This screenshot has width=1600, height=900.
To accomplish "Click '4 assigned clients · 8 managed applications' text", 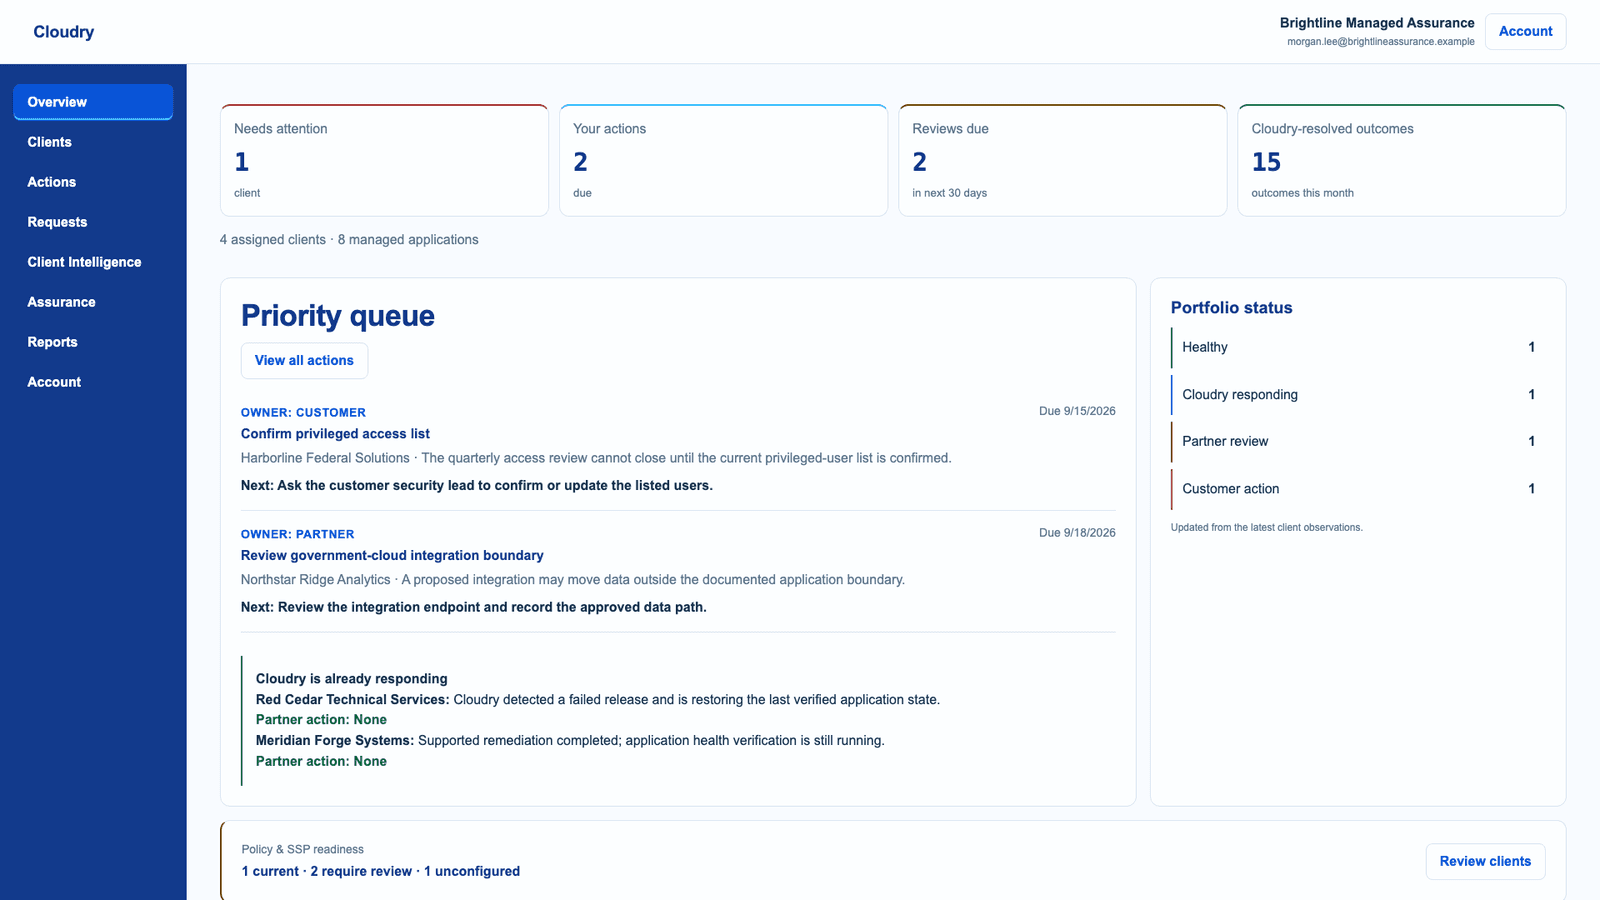I will coord(349,240).
